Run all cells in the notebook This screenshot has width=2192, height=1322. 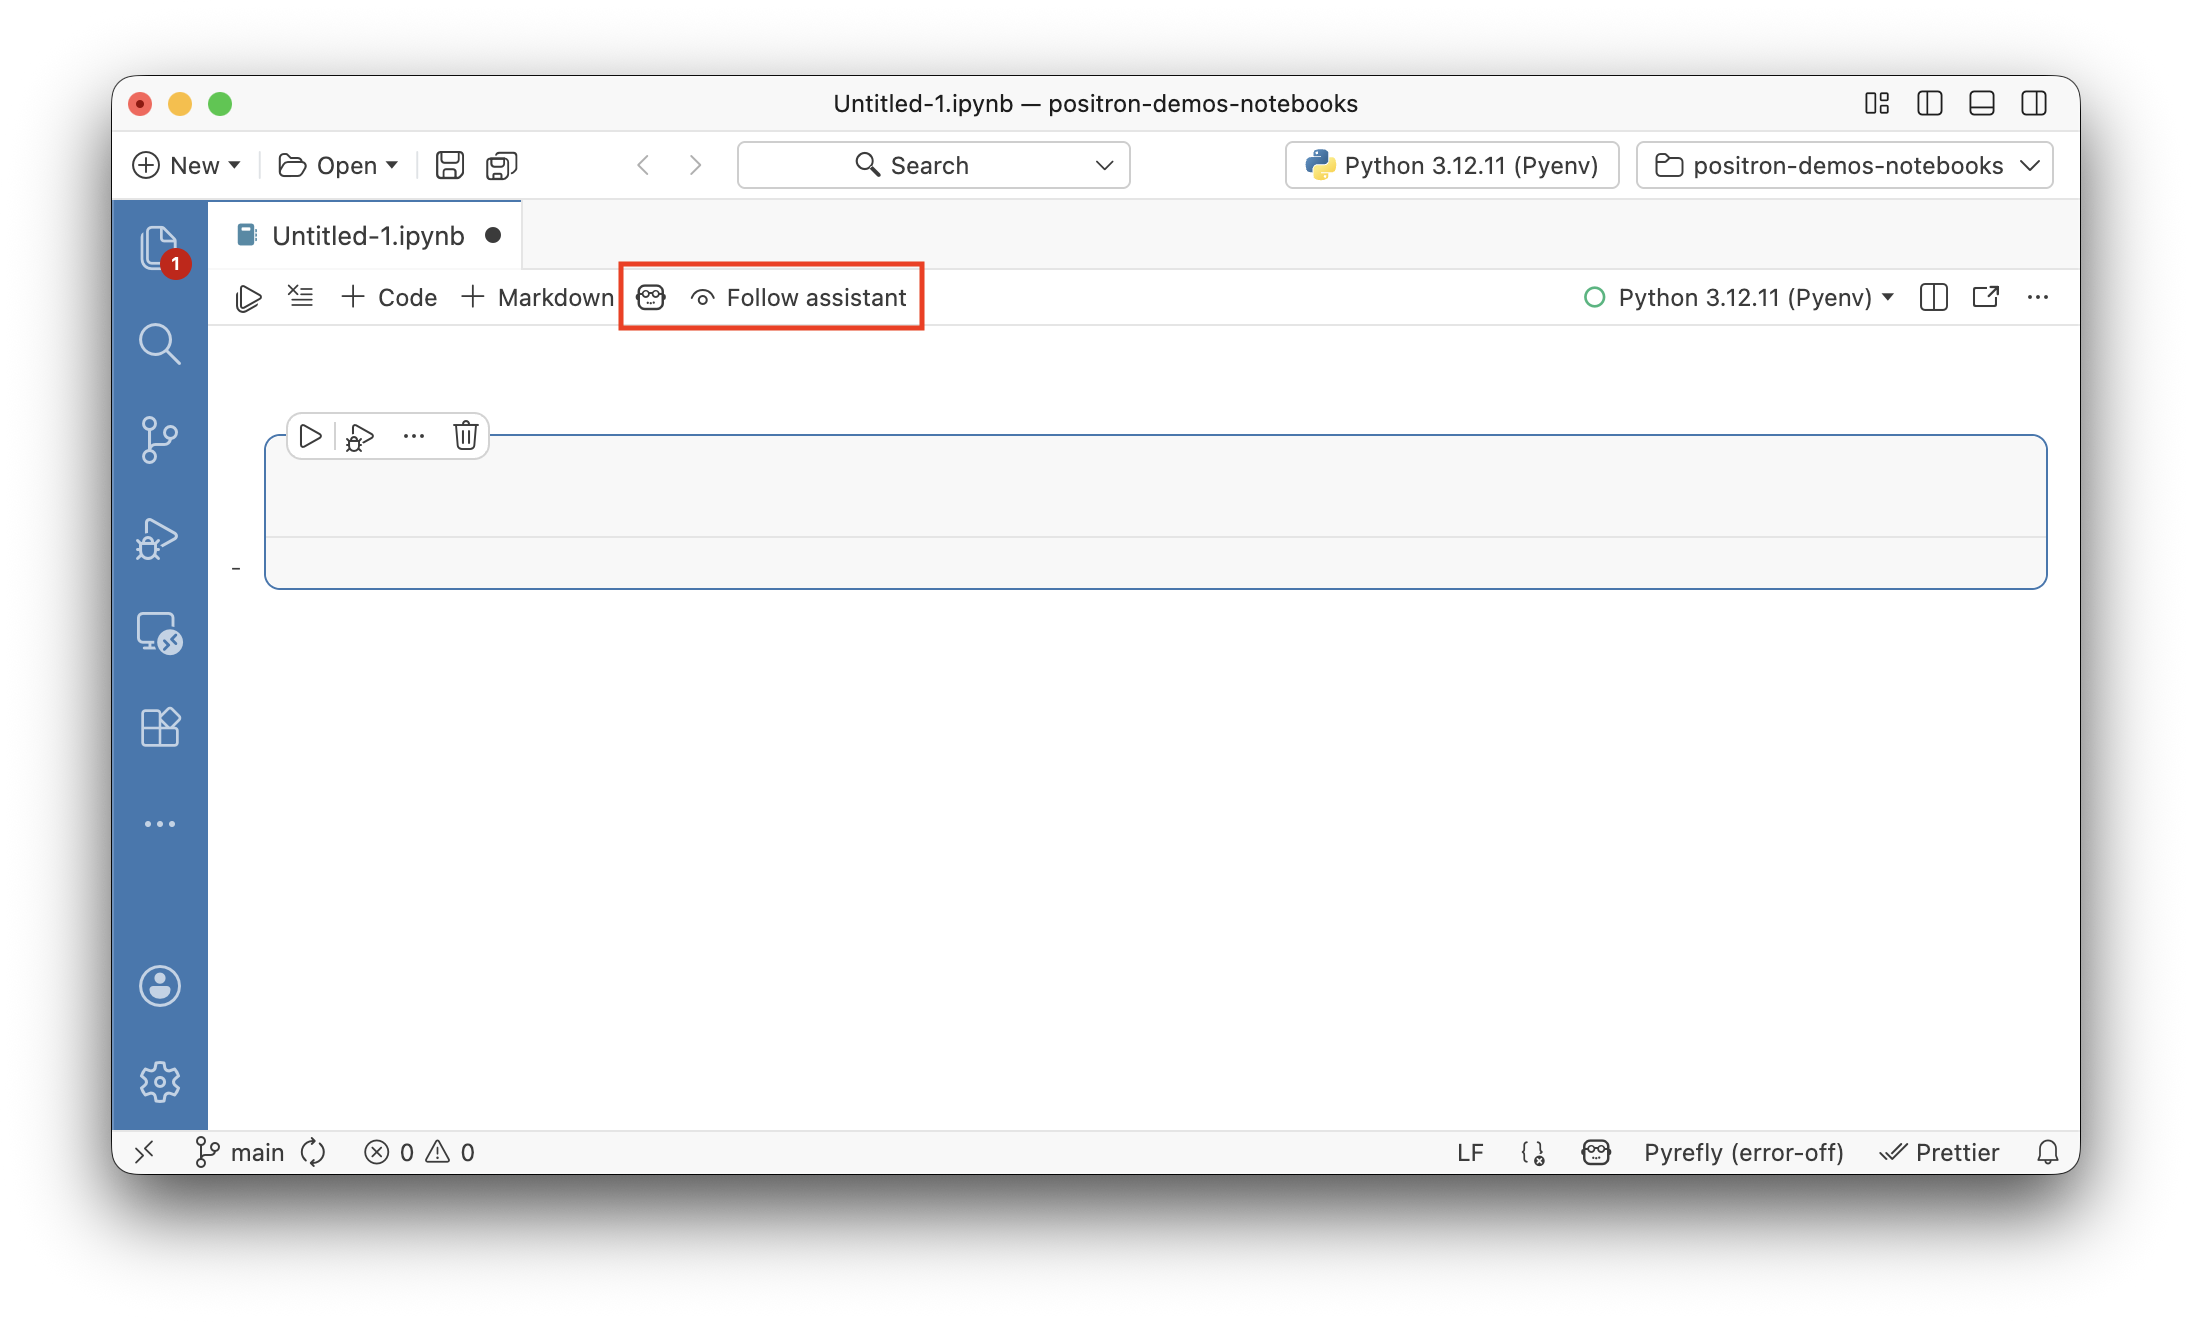coord(248,297)
